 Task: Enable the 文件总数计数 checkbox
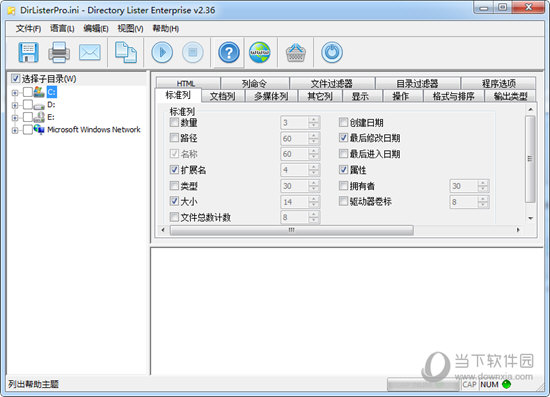174,217
